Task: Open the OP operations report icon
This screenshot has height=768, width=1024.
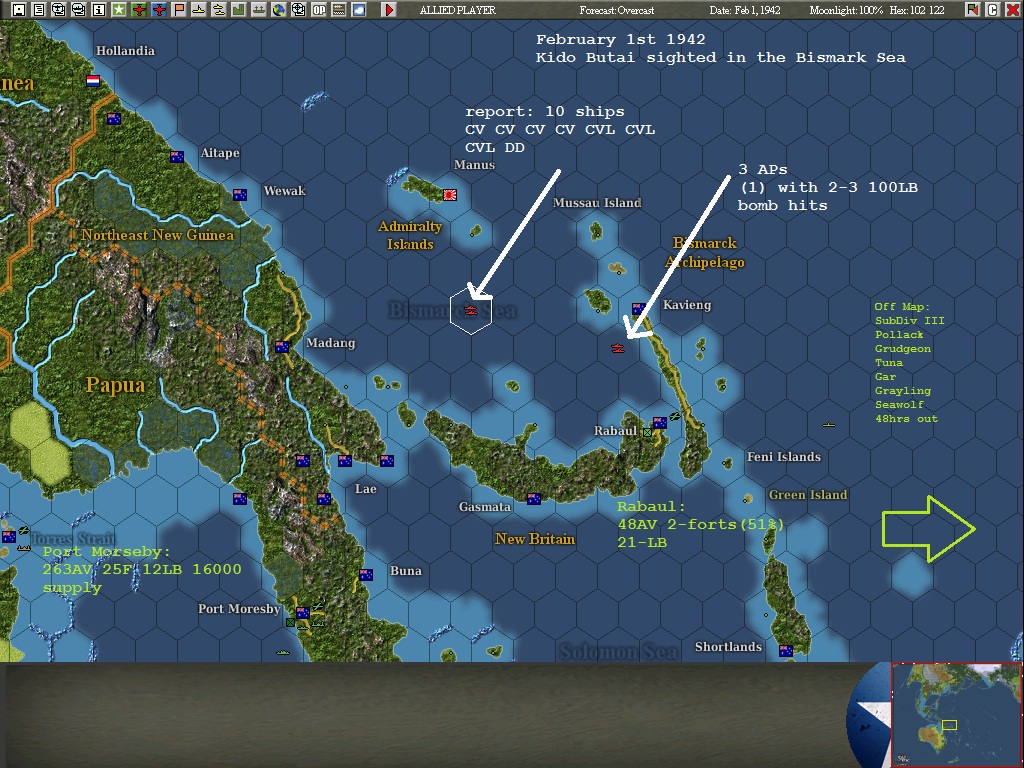Action: click(319, 9)
